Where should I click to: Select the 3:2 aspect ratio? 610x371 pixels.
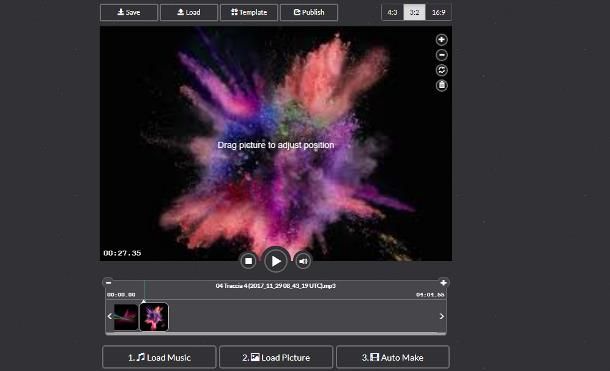tap(414, 12)
